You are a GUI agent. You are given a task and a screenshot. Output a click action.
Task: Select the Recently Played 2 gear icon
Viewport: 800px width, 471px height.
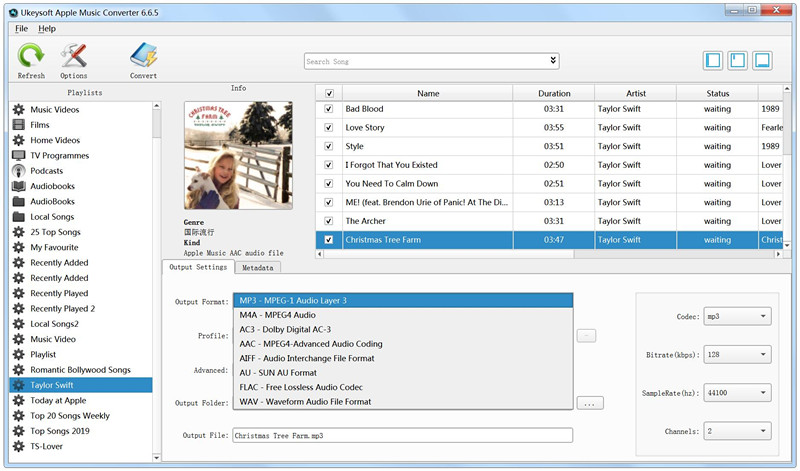click(18, 308)
